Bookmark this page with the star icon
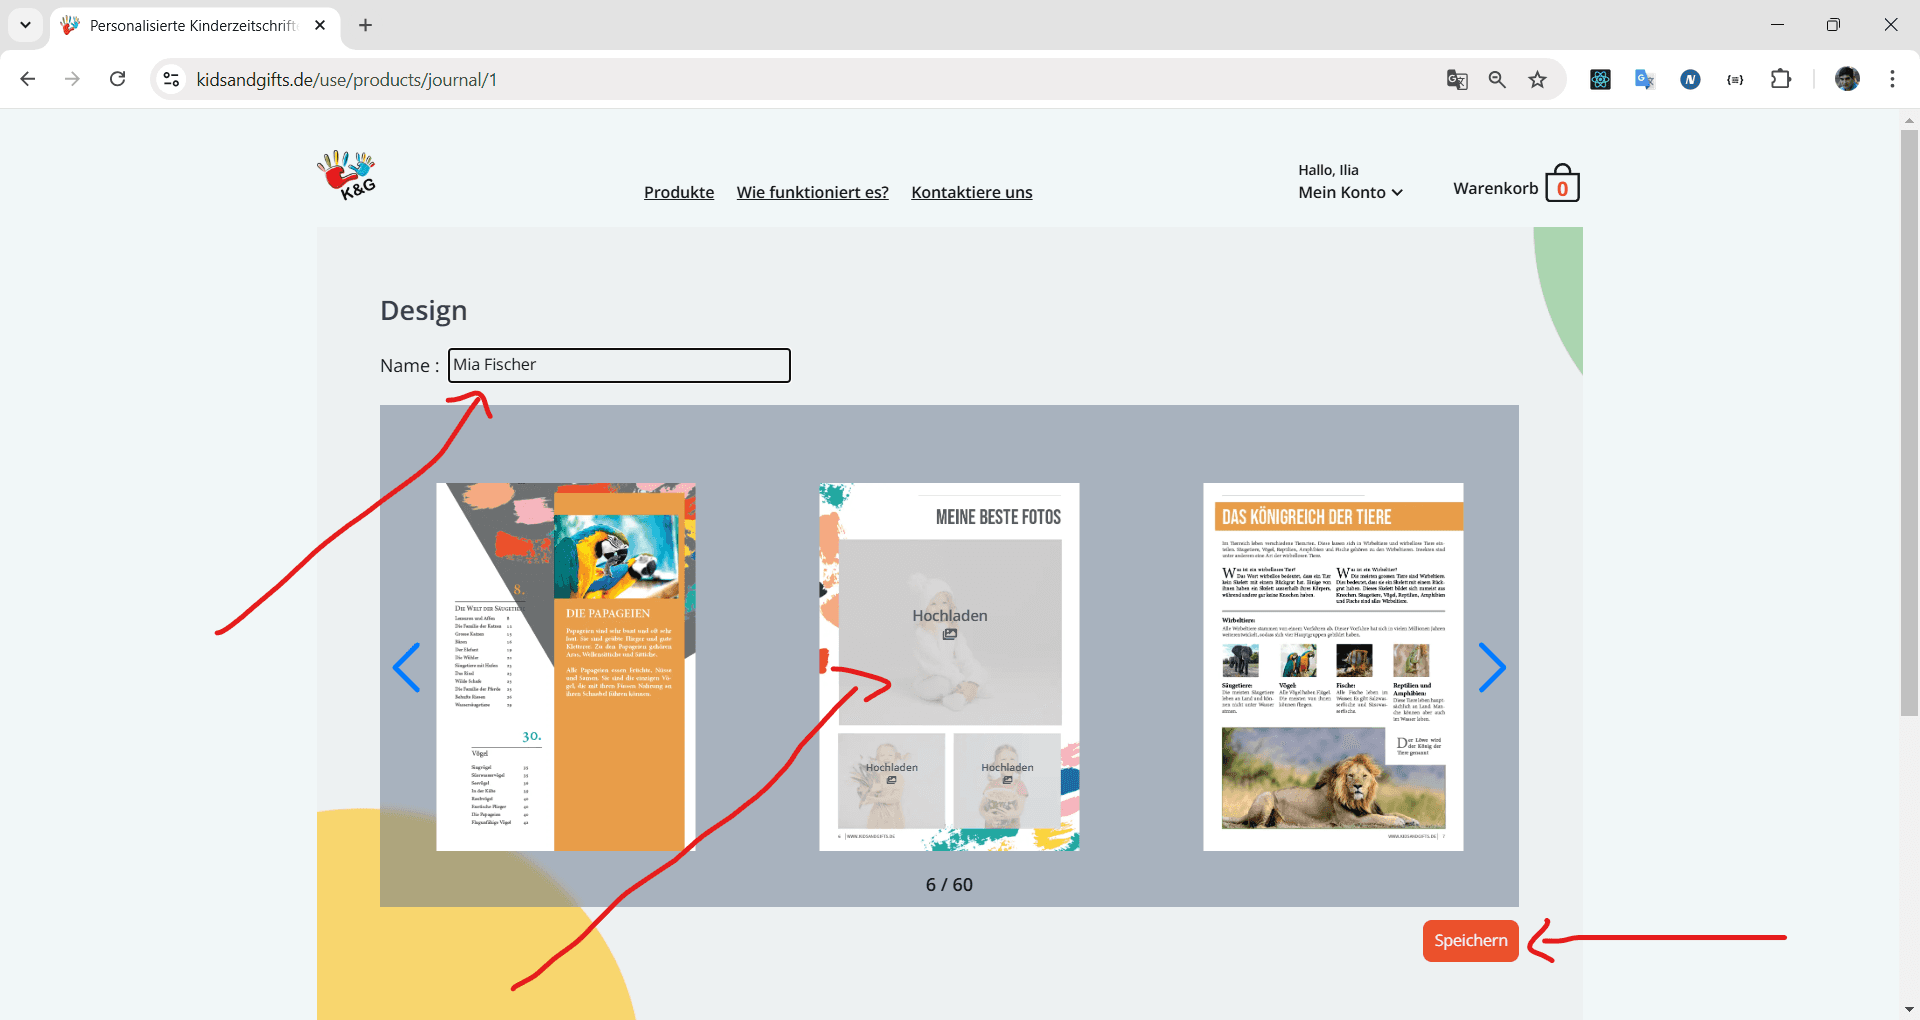The image size is (1920, 1020). coord(1537,80)
